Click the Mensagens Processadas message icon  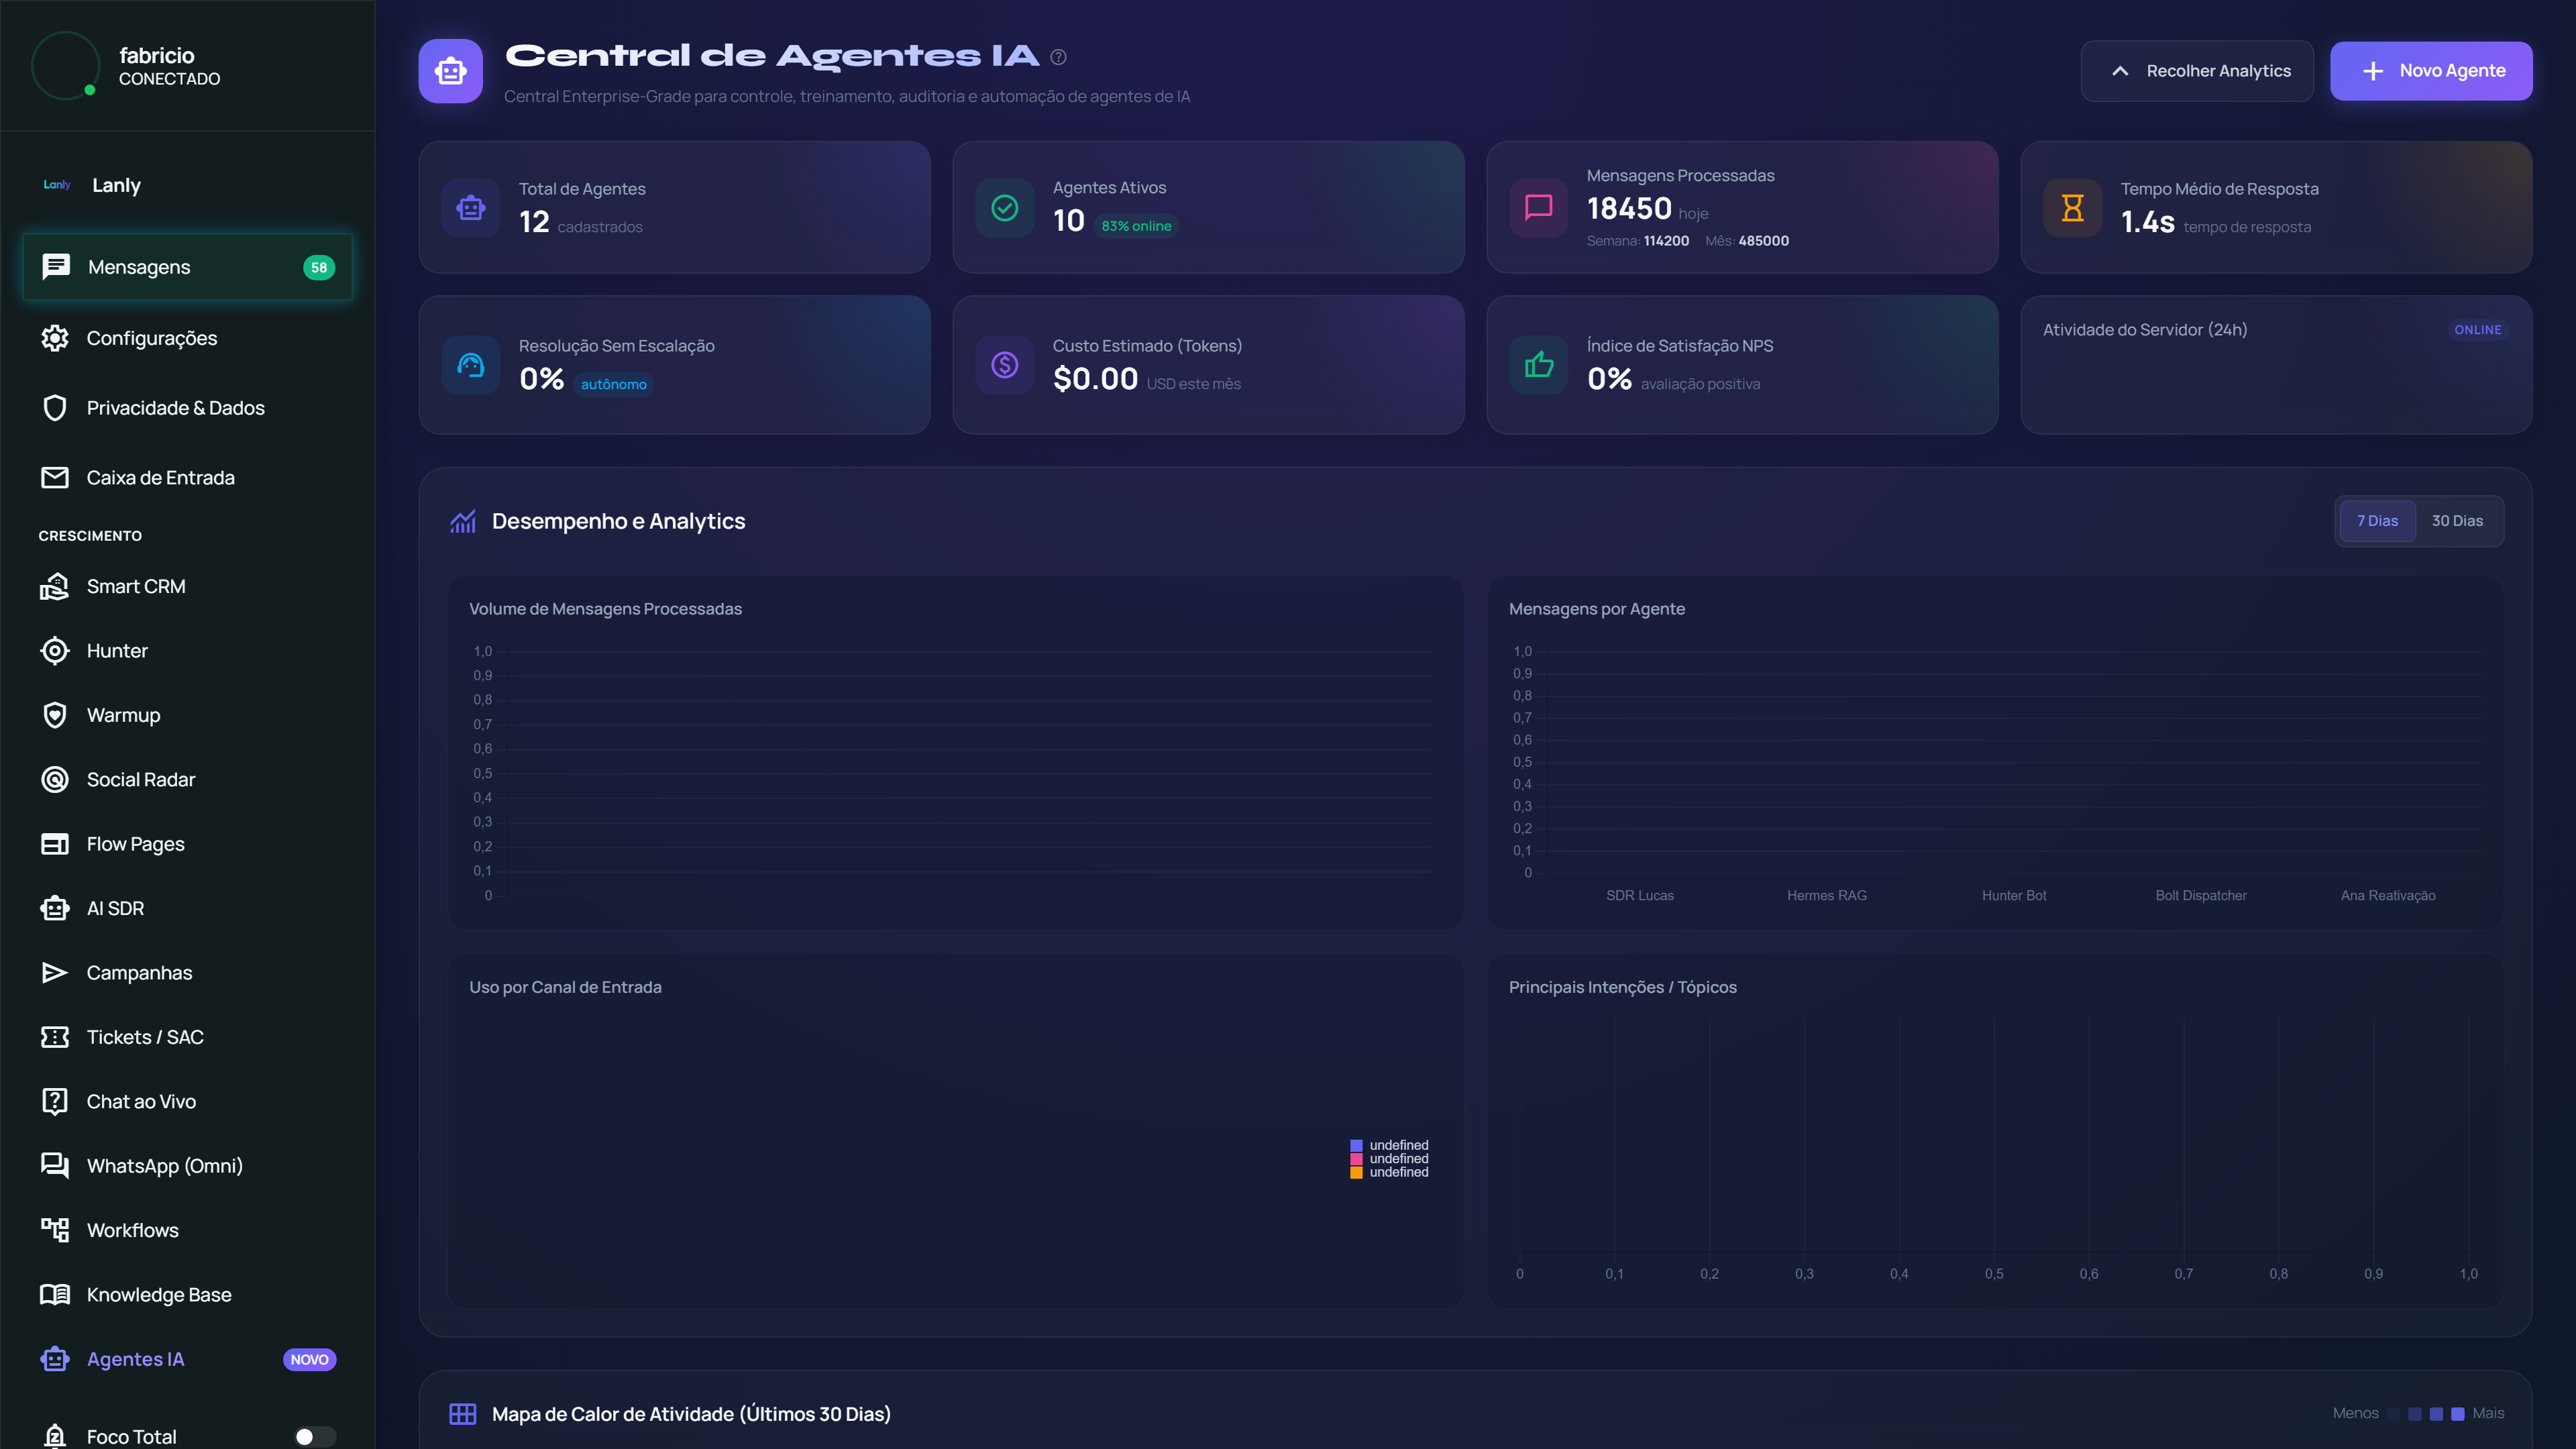pos(1539,208)
